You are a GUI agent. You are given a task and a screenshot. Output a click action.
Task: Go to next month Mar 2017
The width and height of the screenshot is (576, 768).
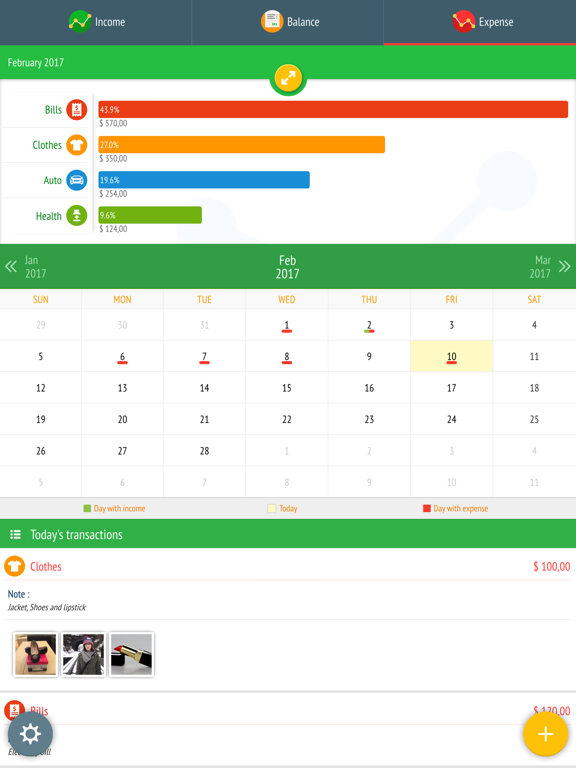tap(550, 267)
